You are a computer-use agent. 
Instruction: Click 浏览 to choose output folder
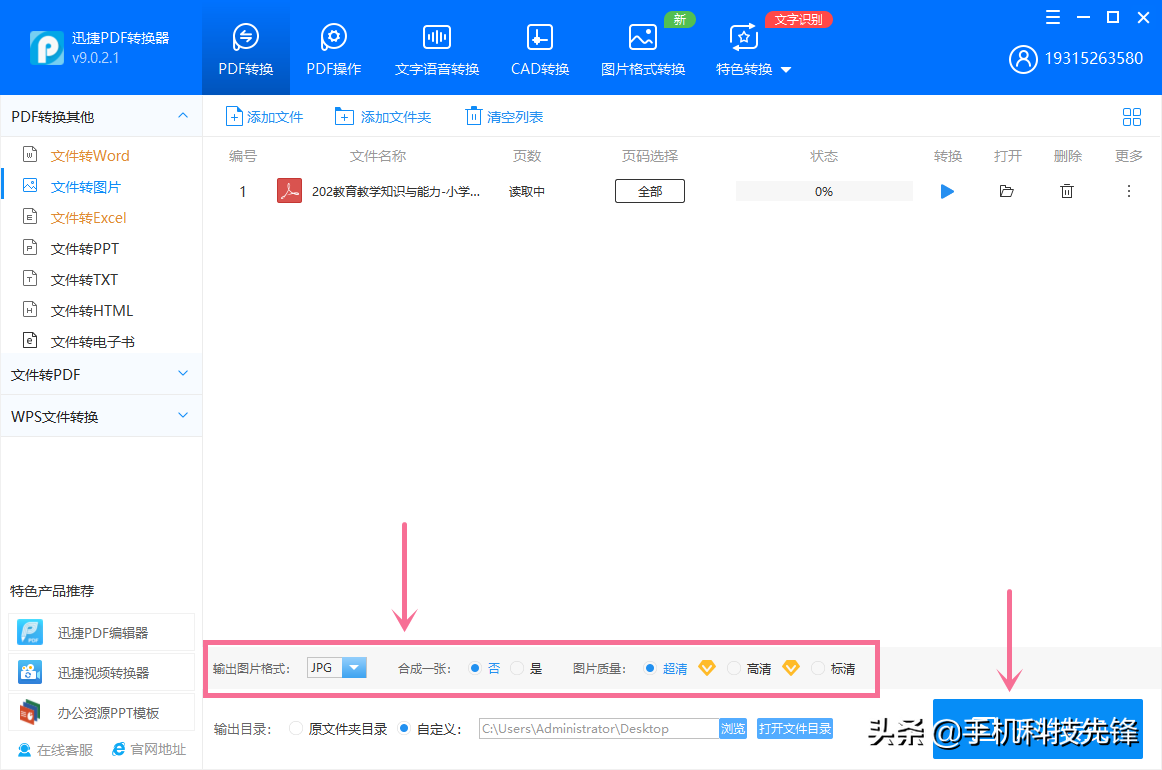click(x=732, y=728)
